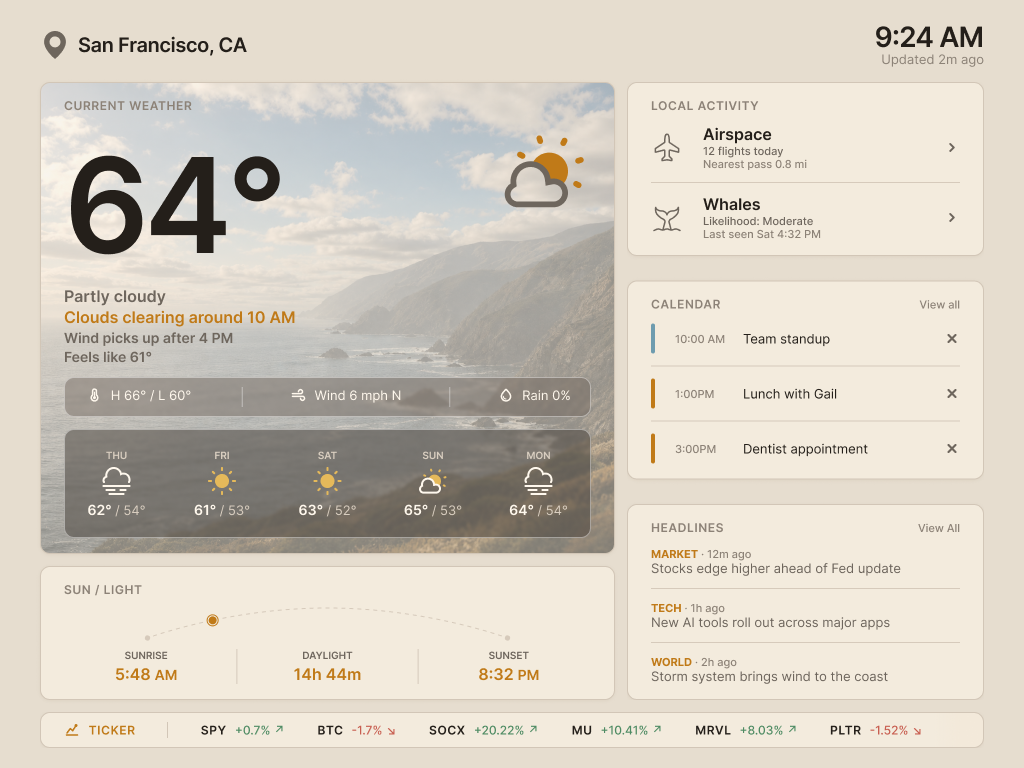
Task: Click the MARKET category tag
Action: point(674,554)
